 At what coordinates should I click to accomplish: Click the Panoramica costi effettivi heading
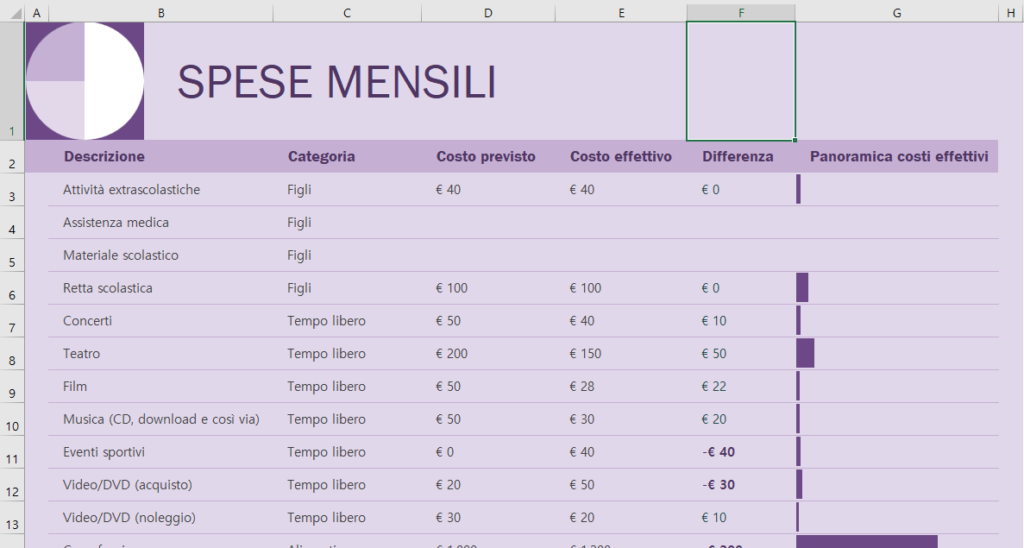point(899,157)
